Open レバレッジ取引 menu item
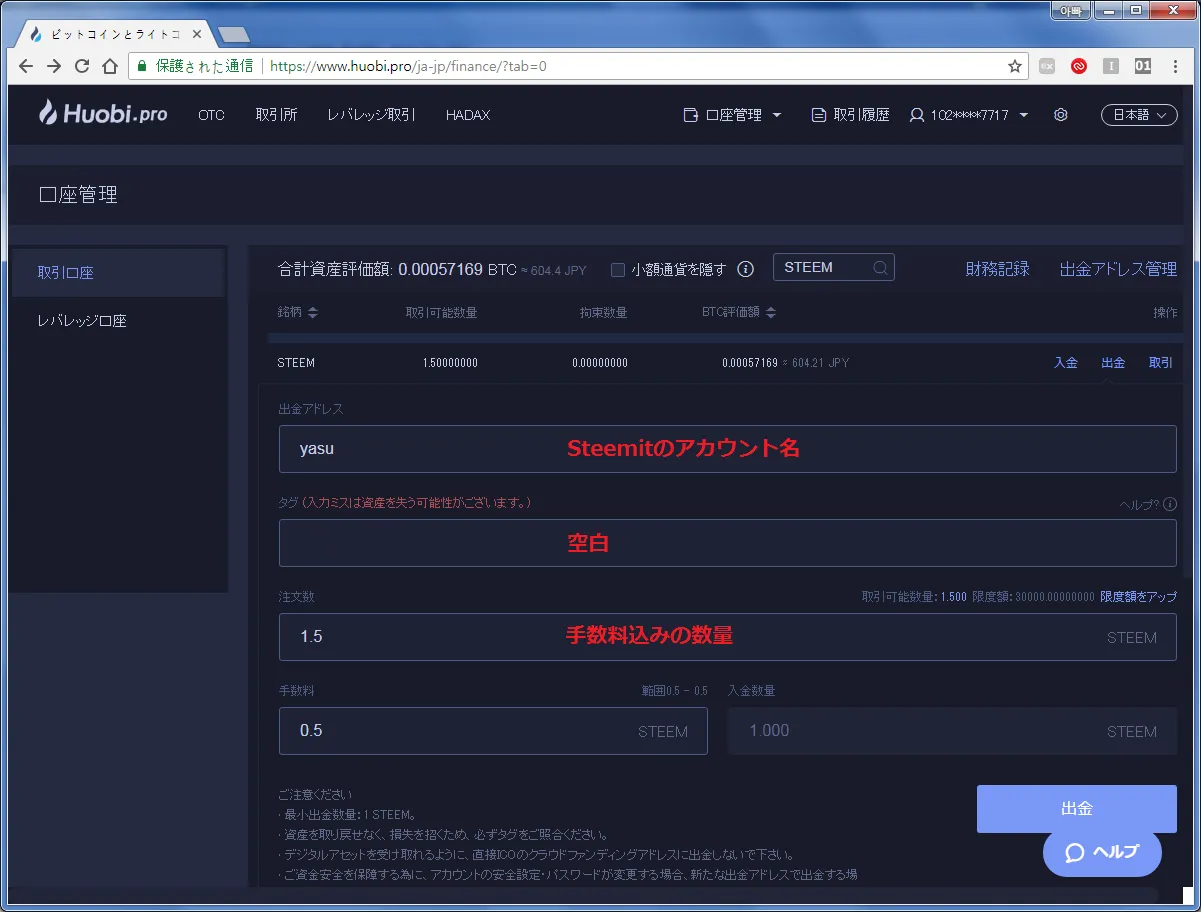Image resolution: width=1201 pixels, height=912 pixels. pyautogui.click(x=371, y=115)
